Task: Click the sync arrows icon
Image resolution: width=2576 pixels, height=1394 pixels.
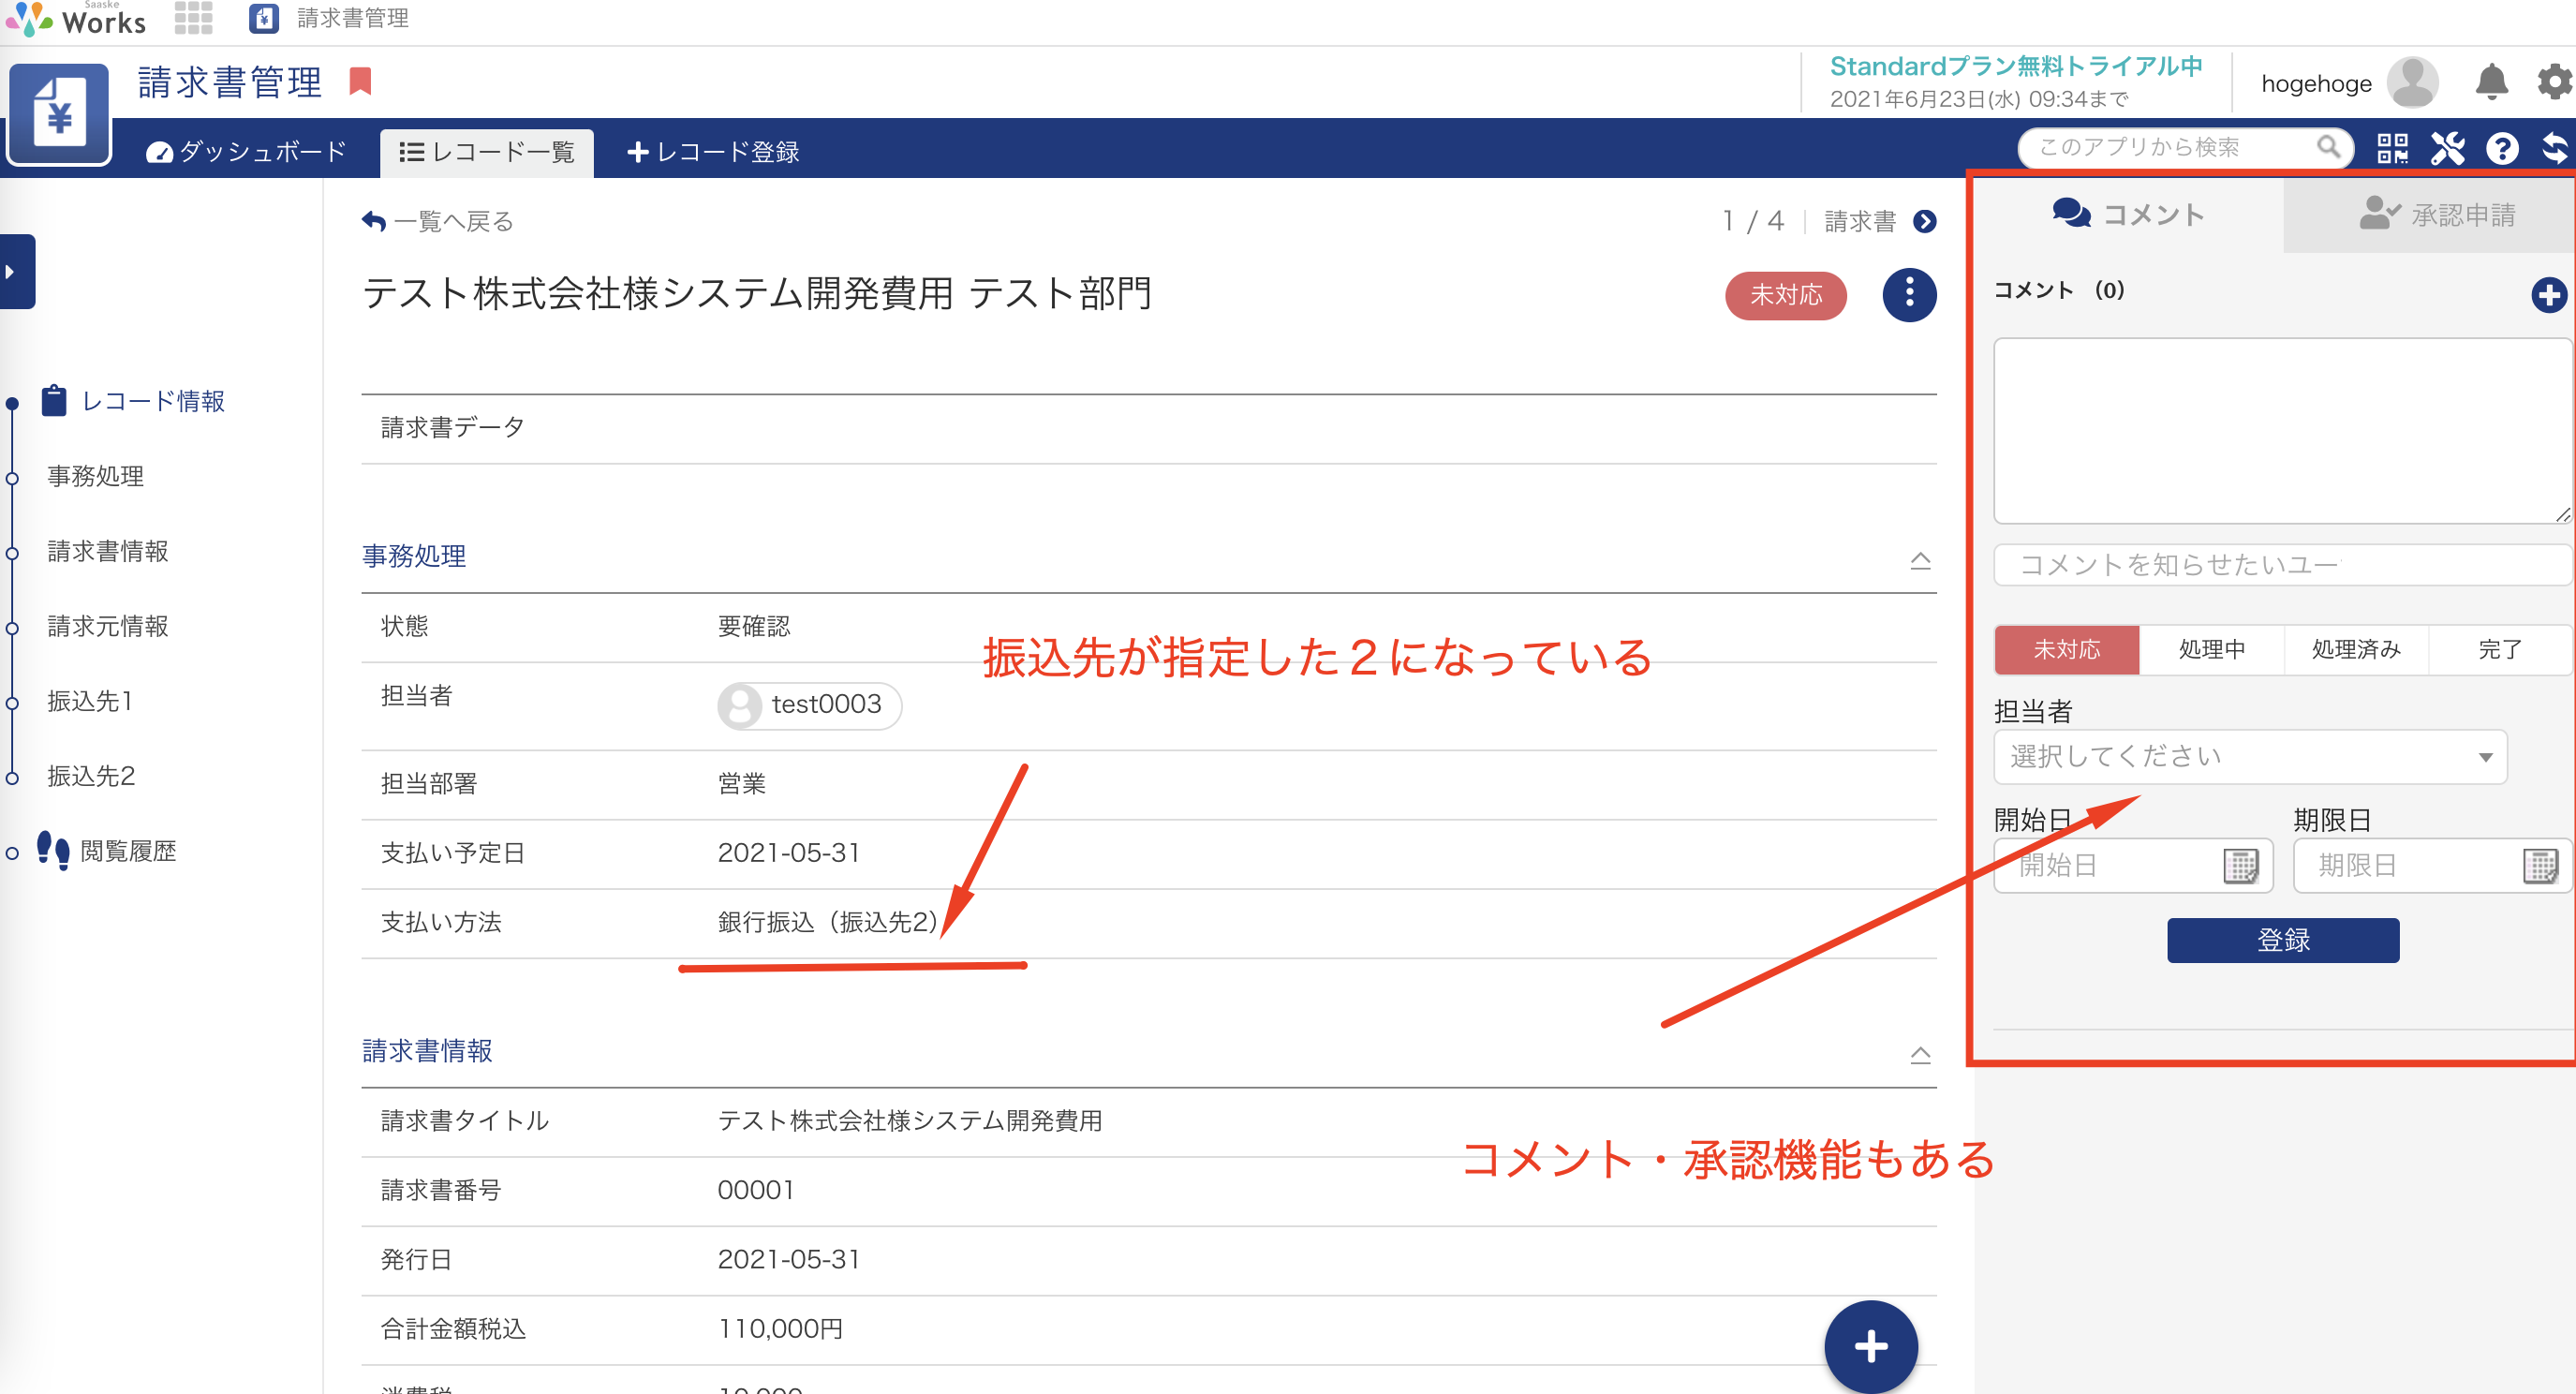Action: pyautogui.click(x=2555, y=148)
